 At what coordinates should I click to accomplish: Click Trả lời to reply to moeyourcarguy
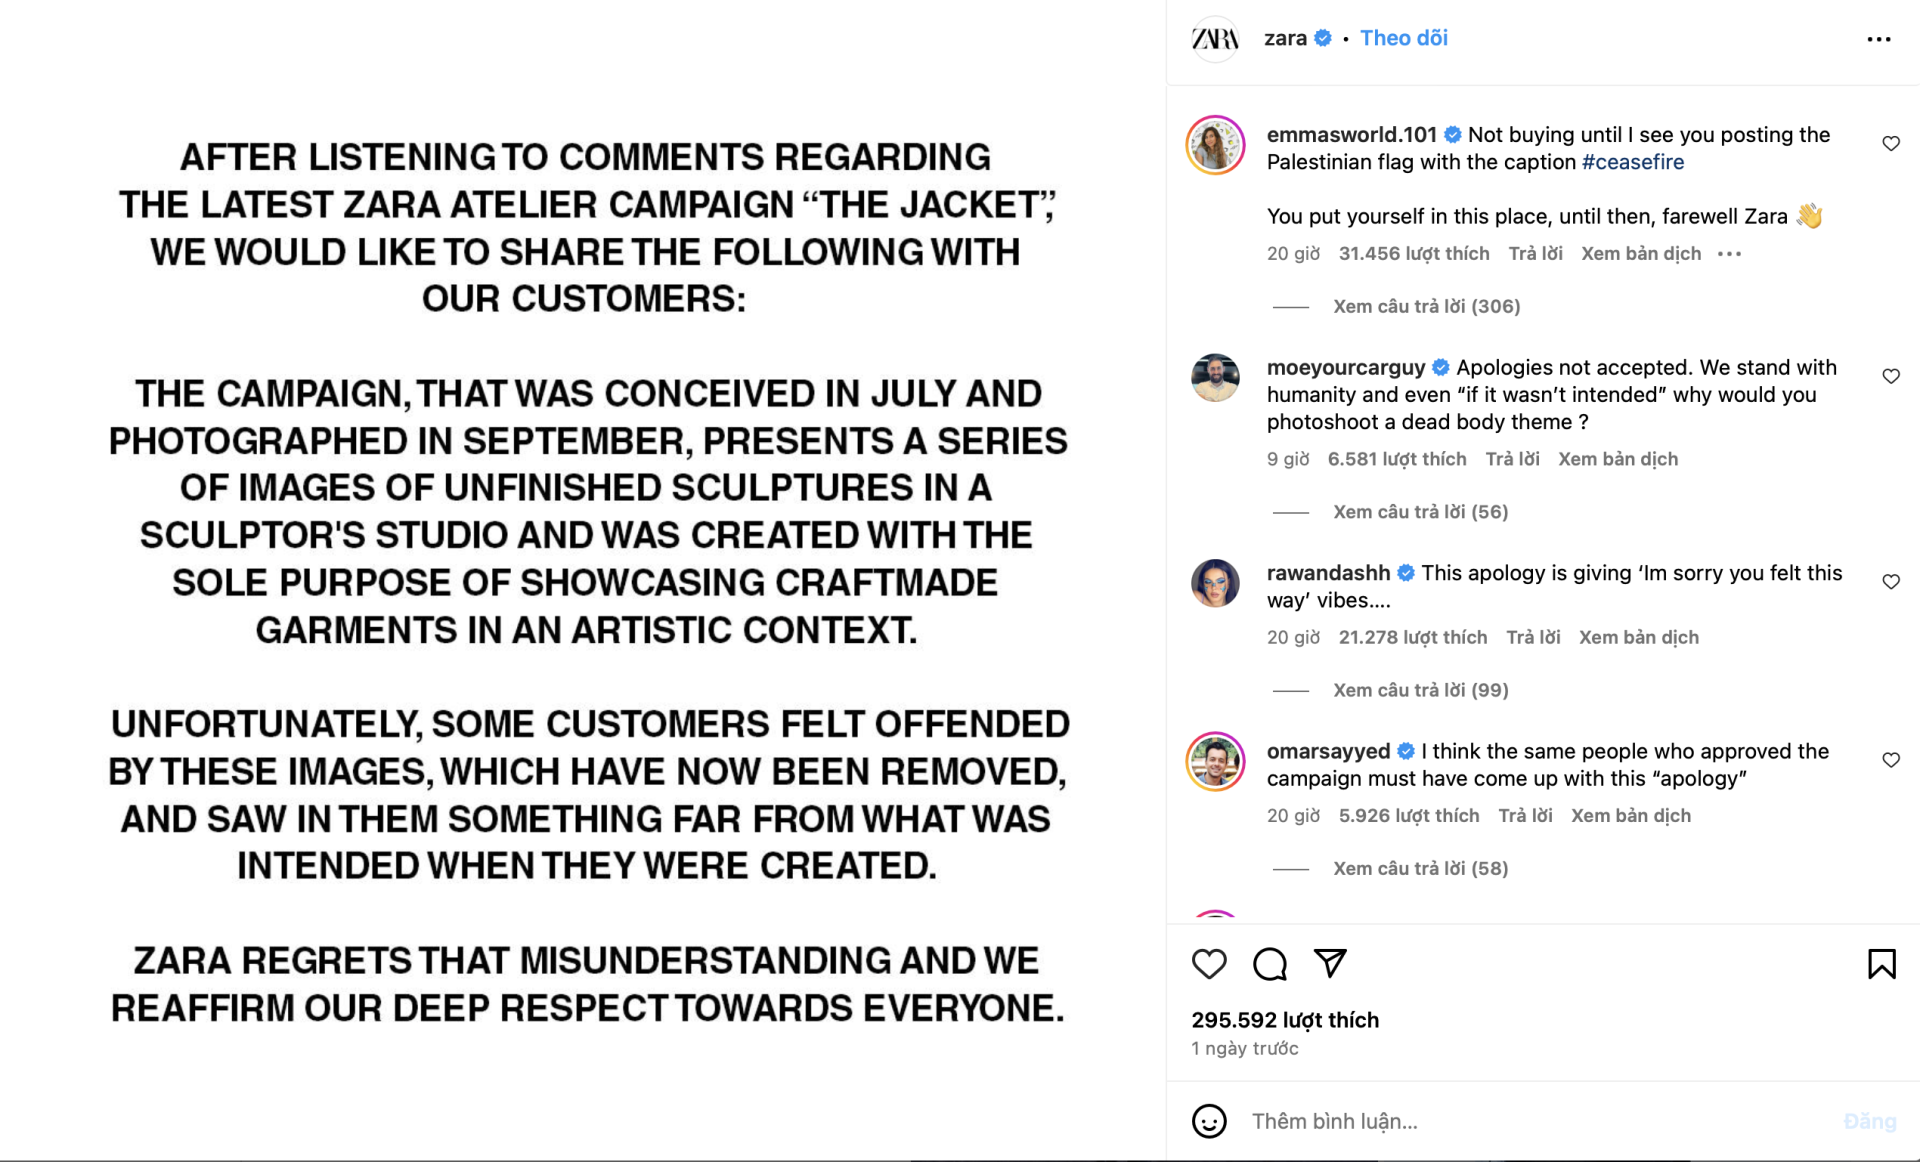(1512, 458)
